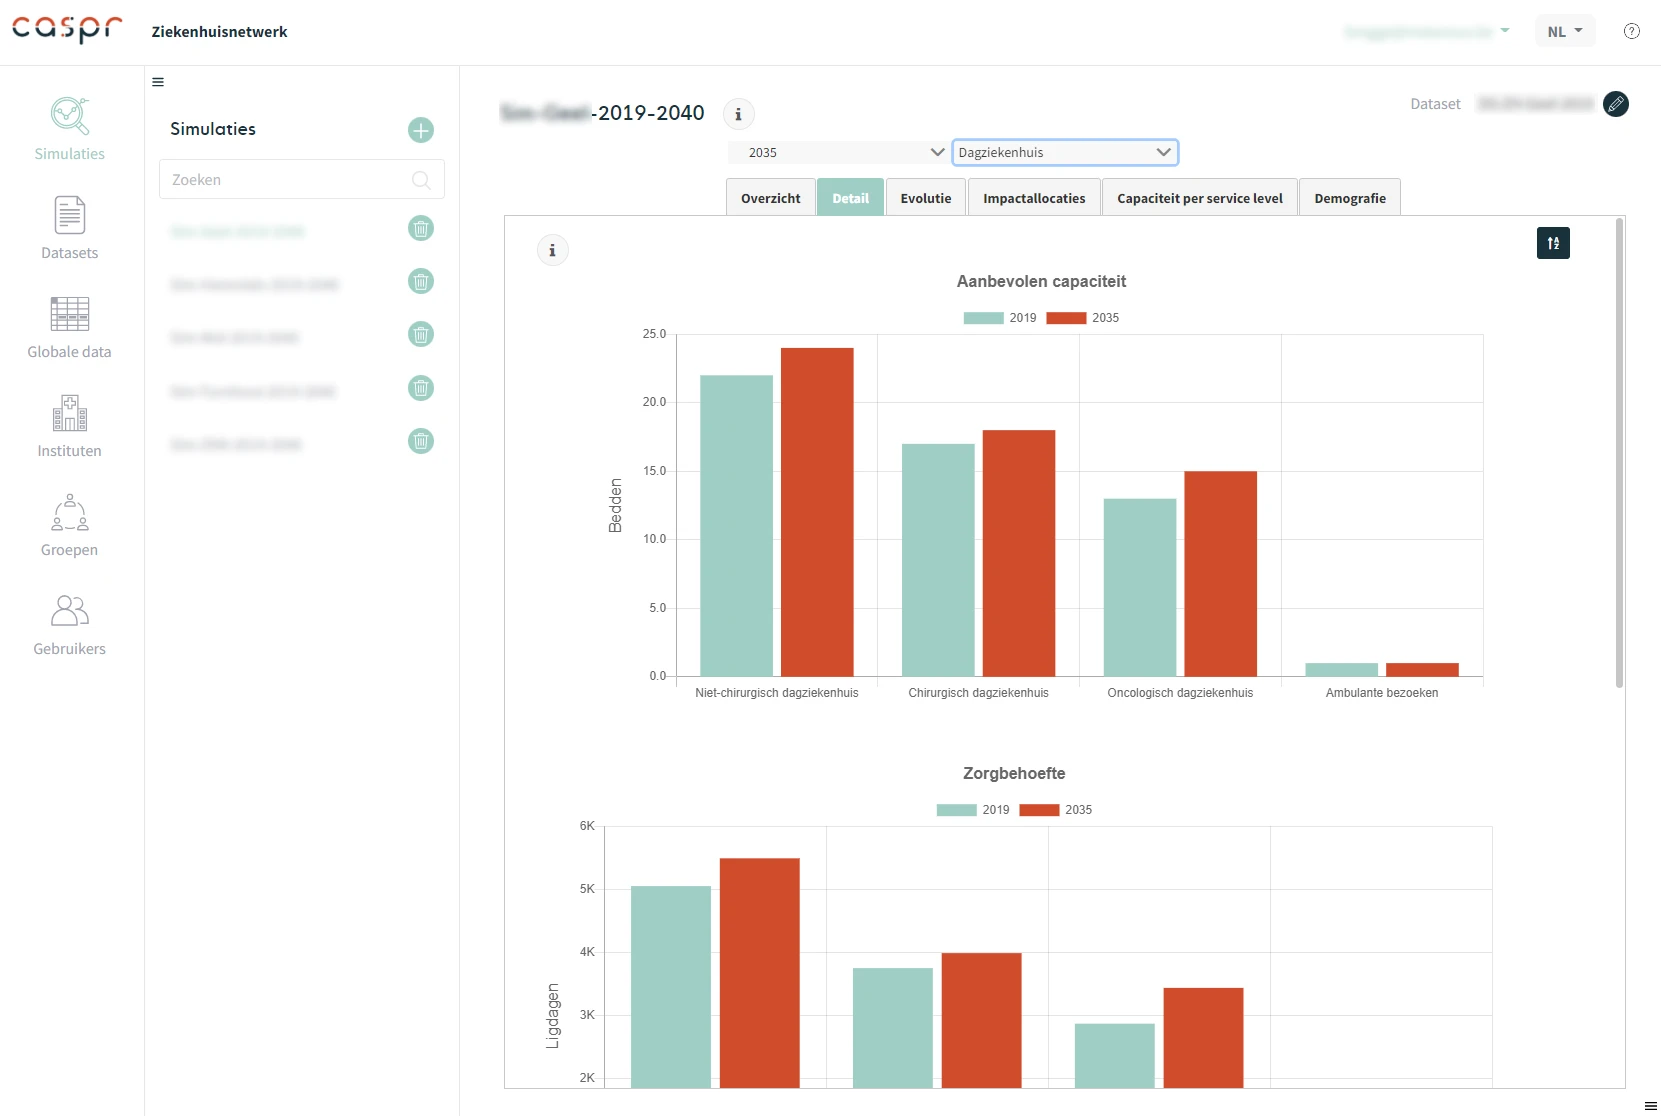Screen dimensions: 1661x1116
Task: Click the sort order button on chart
Action: [x=1552, y=243]
